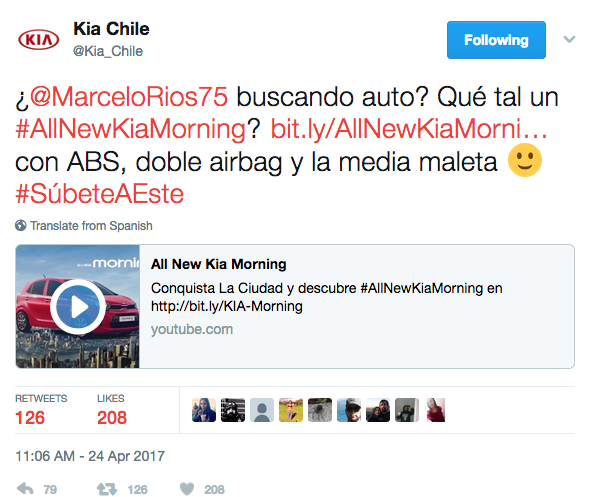Open the #AllNewKiaMorning hashtag

[131, 129]
